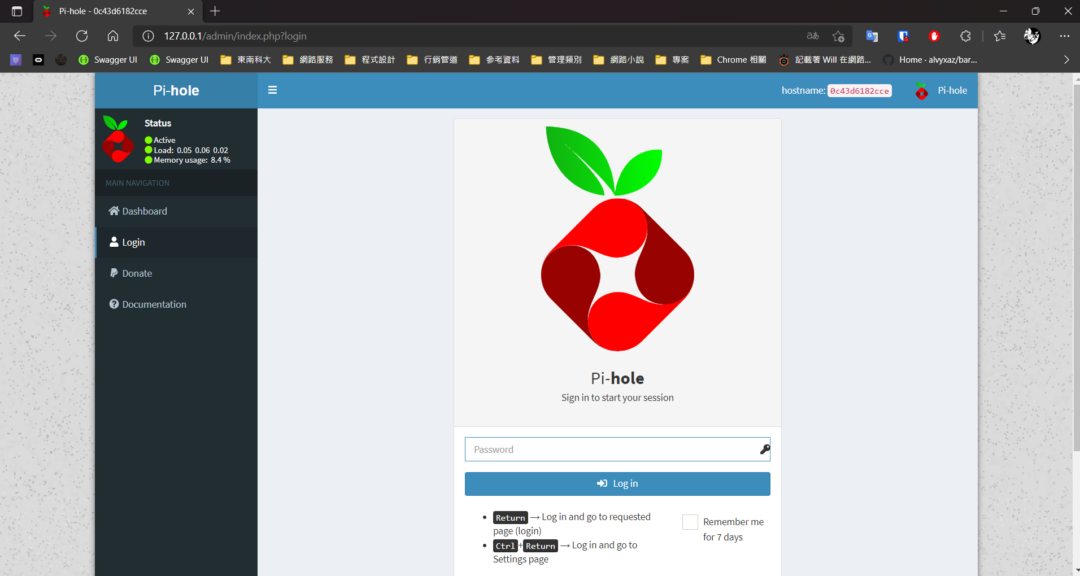Select the Pi-hole - 0c43d6182cce tab
This screenshot has height=576, width=1080.
coord(117,12)
